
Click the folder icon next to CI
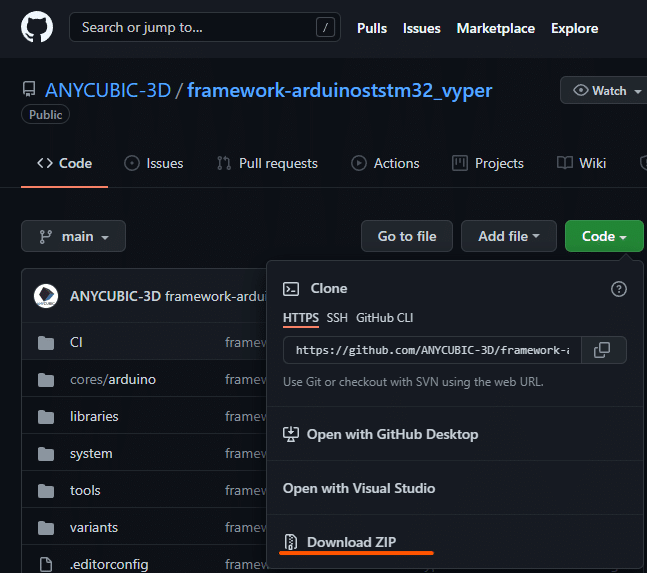pyautogui.click(x=46, y=342)
